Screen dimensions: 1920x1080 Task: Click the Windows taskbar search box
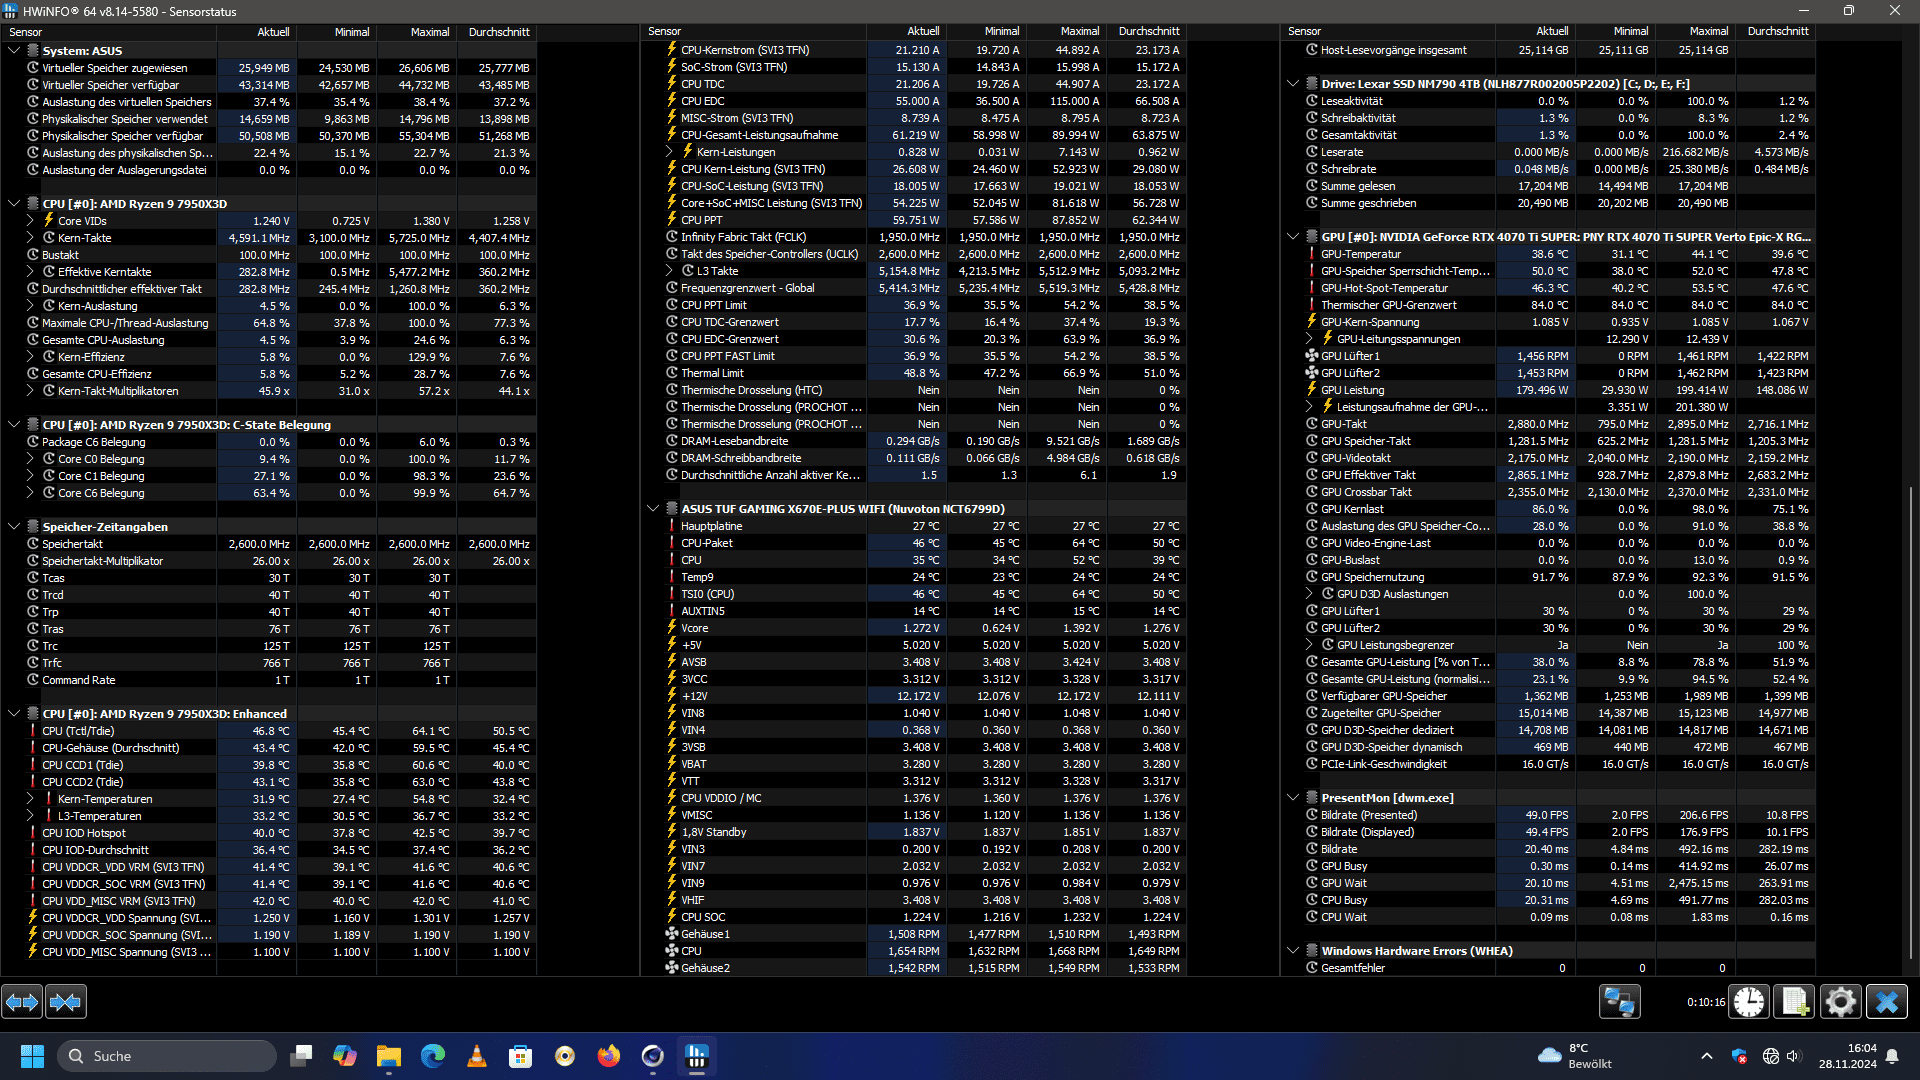[x=167, y=1056]
